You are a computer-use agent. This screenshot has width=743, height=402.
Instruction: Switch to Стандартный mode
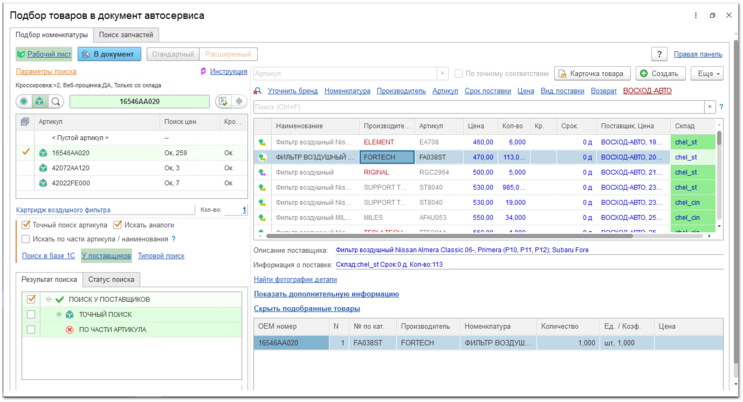point(173,55)
